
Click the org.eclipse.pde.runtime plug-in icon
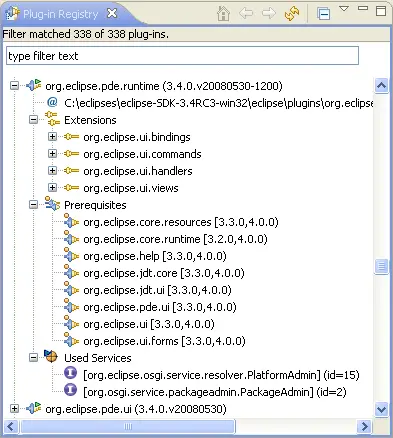(34, 85)
